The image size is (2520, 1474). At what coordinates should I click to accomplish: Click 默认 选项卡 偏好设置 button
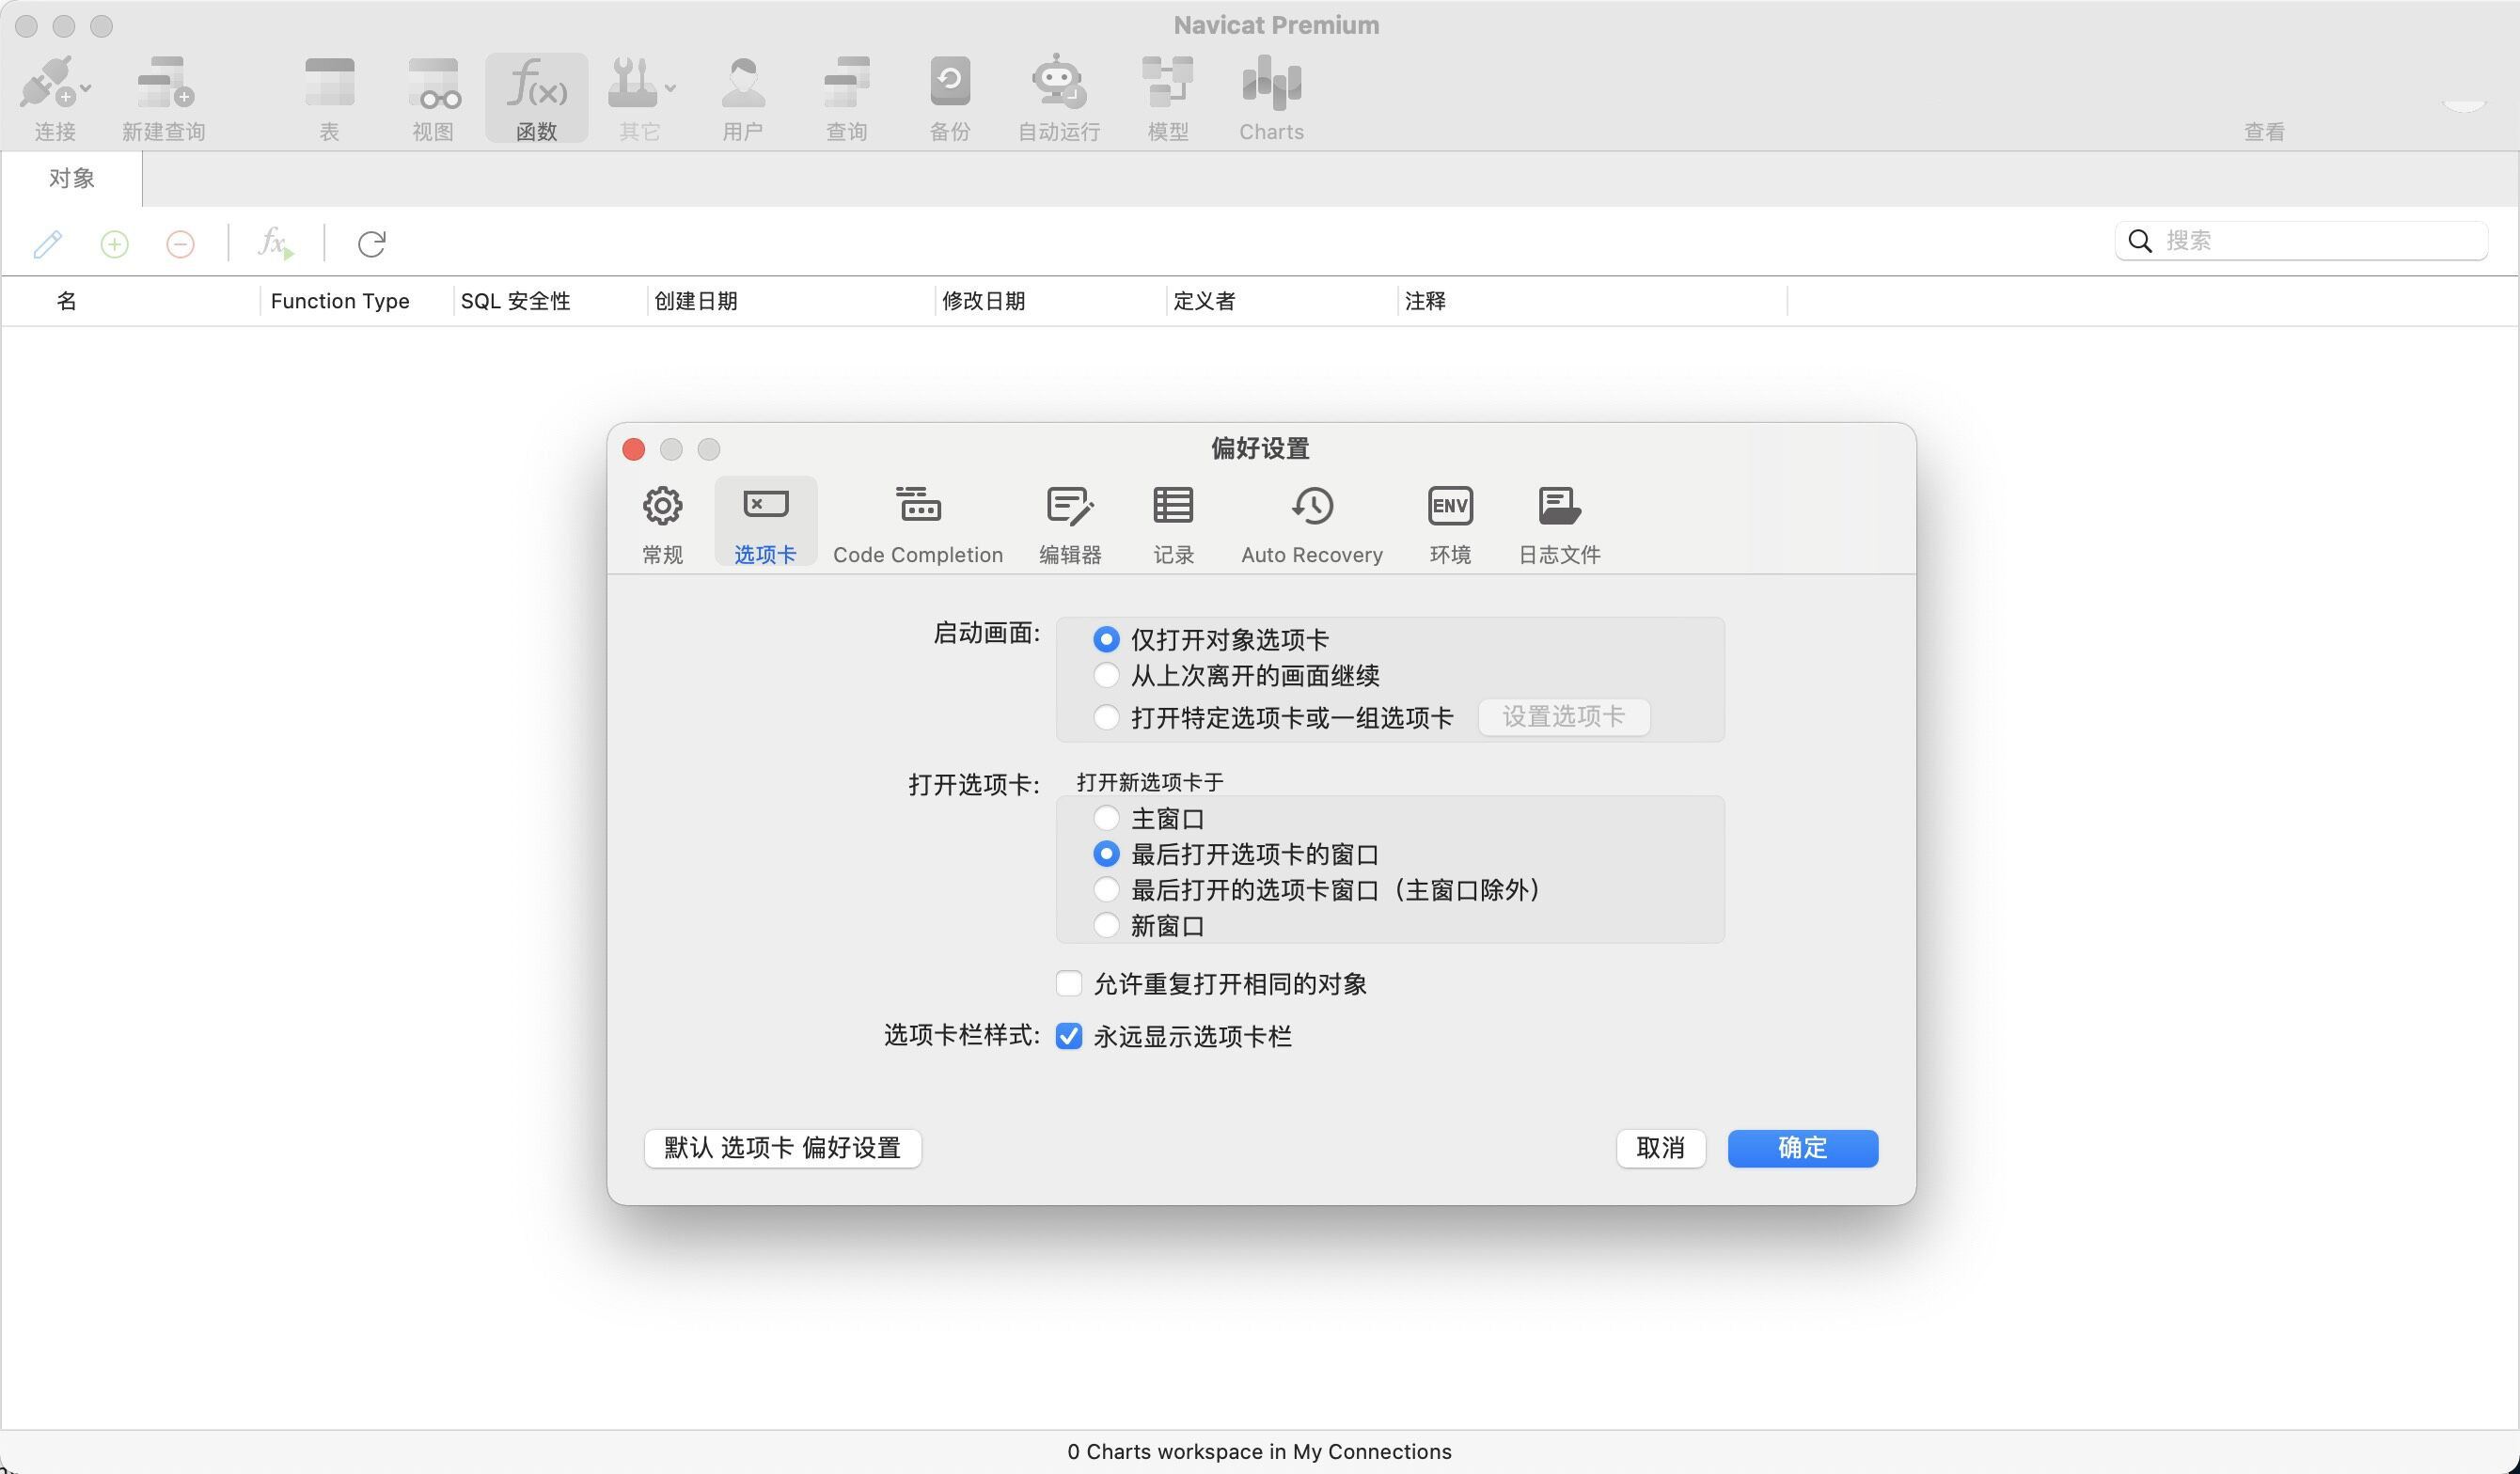click(x=782, y=1148)
